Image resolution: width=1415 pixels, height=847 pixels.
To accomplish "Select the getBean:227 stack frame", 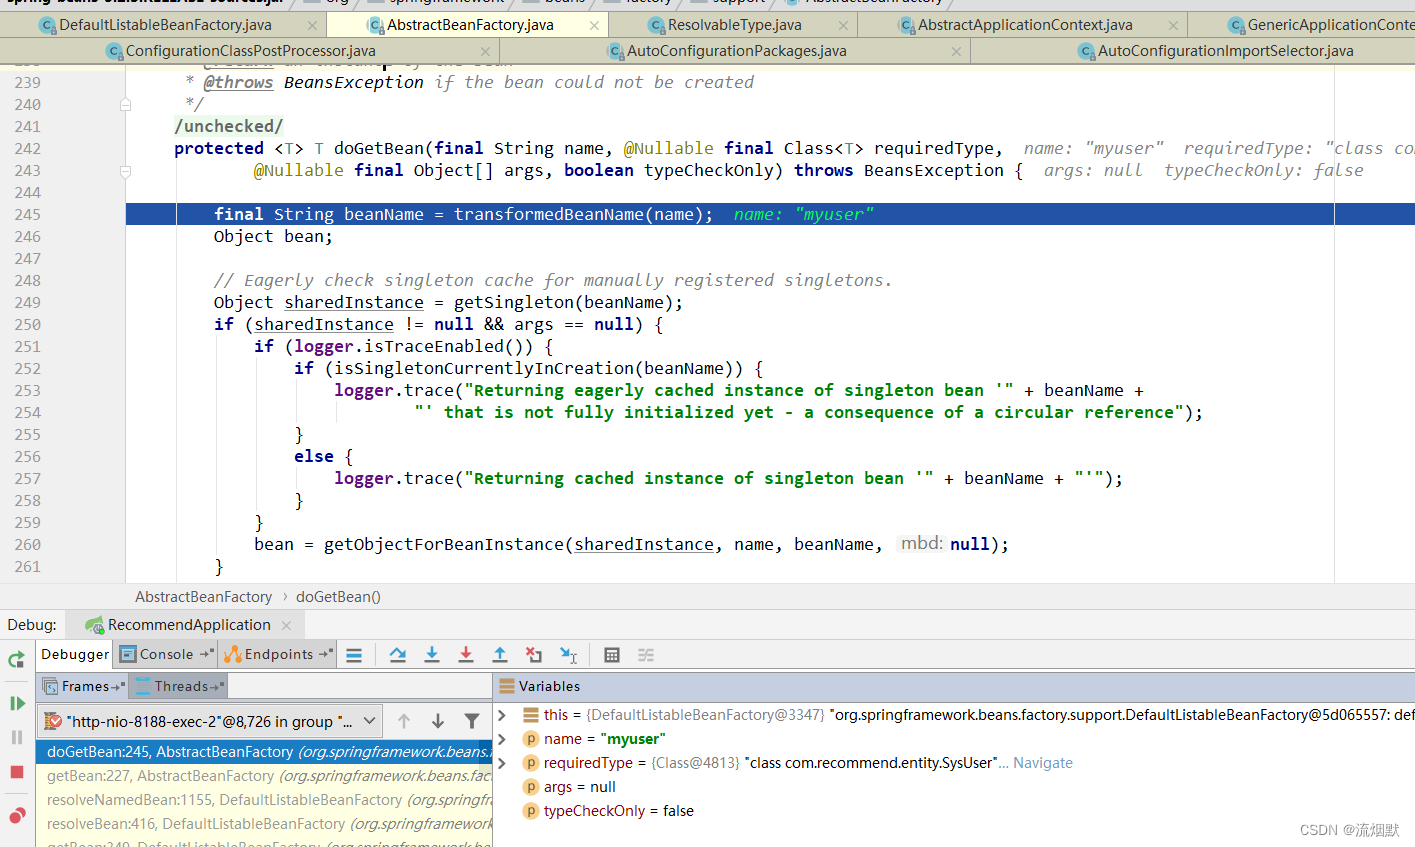I will (264, 776).
